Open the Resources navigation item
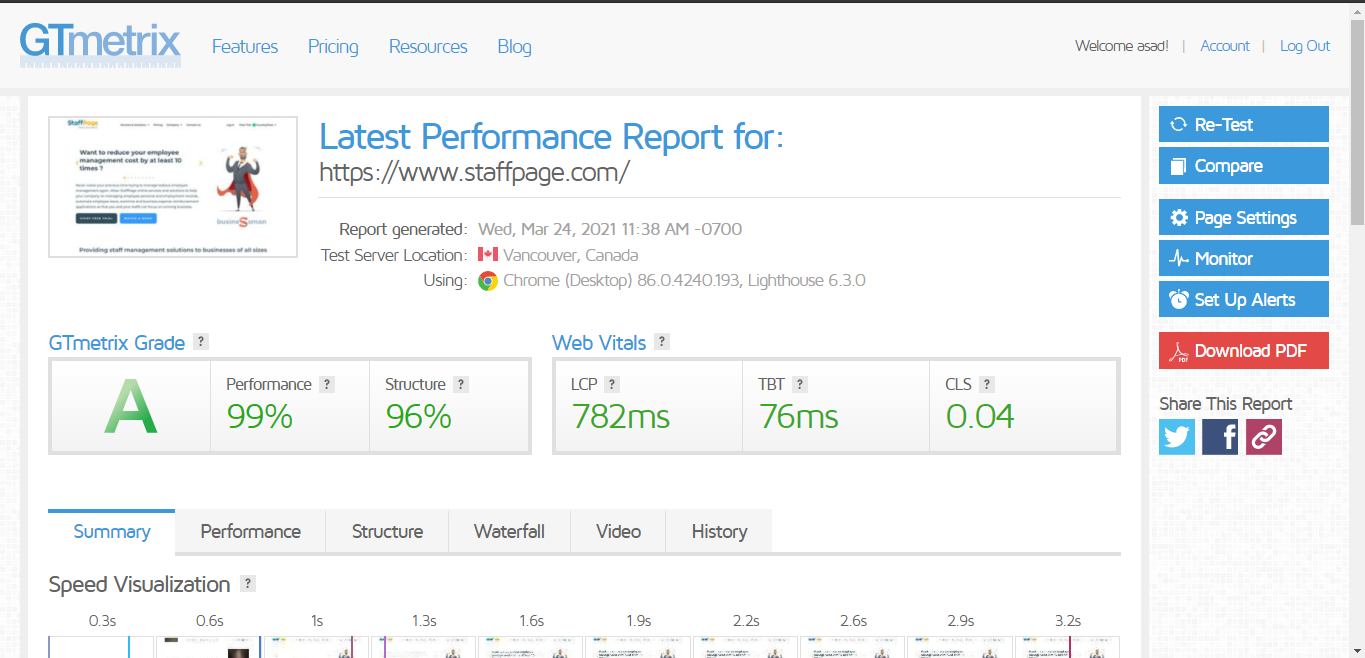The image size is (1365, 658). pos(427,46)
